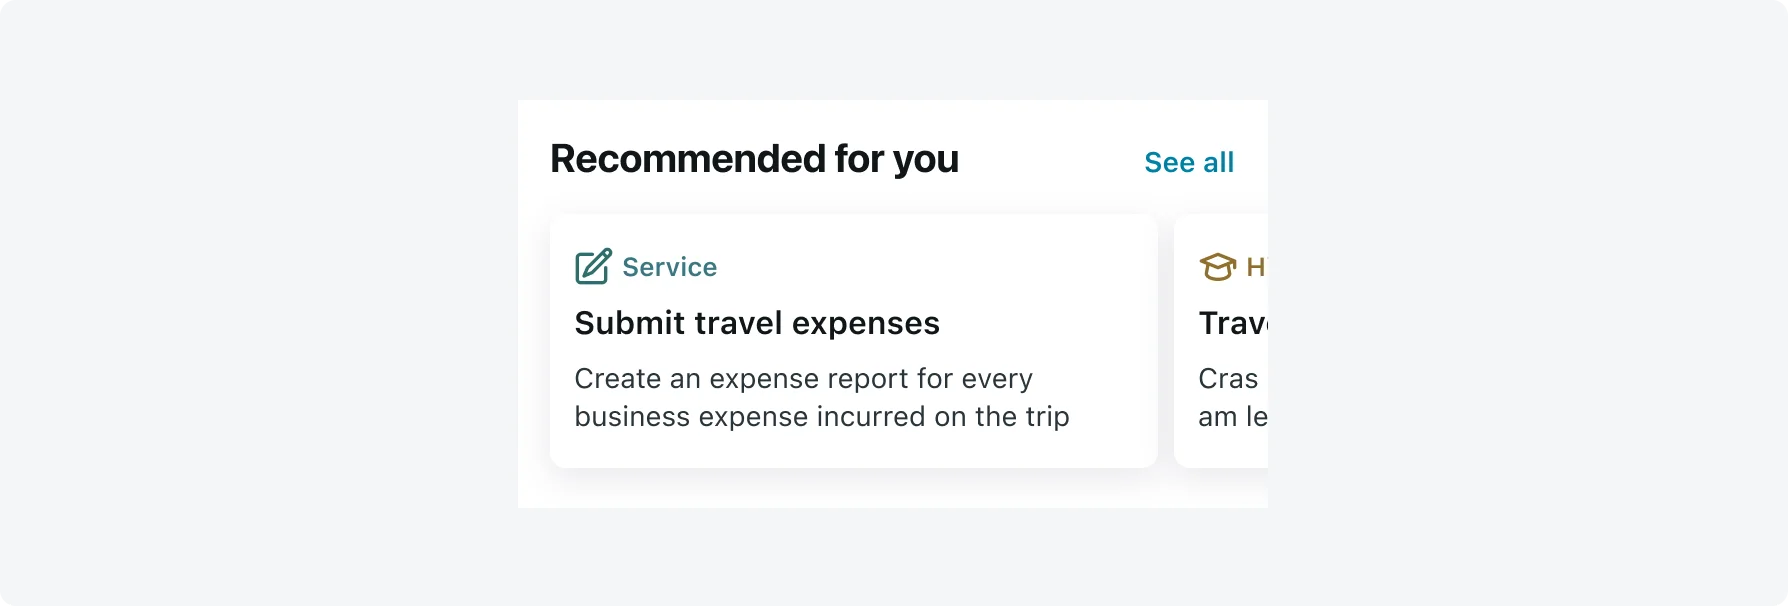This screenshot has height=606, width=1788.
Task: Click the 'am le' truncated text
Action: [x=1233, y=416]
